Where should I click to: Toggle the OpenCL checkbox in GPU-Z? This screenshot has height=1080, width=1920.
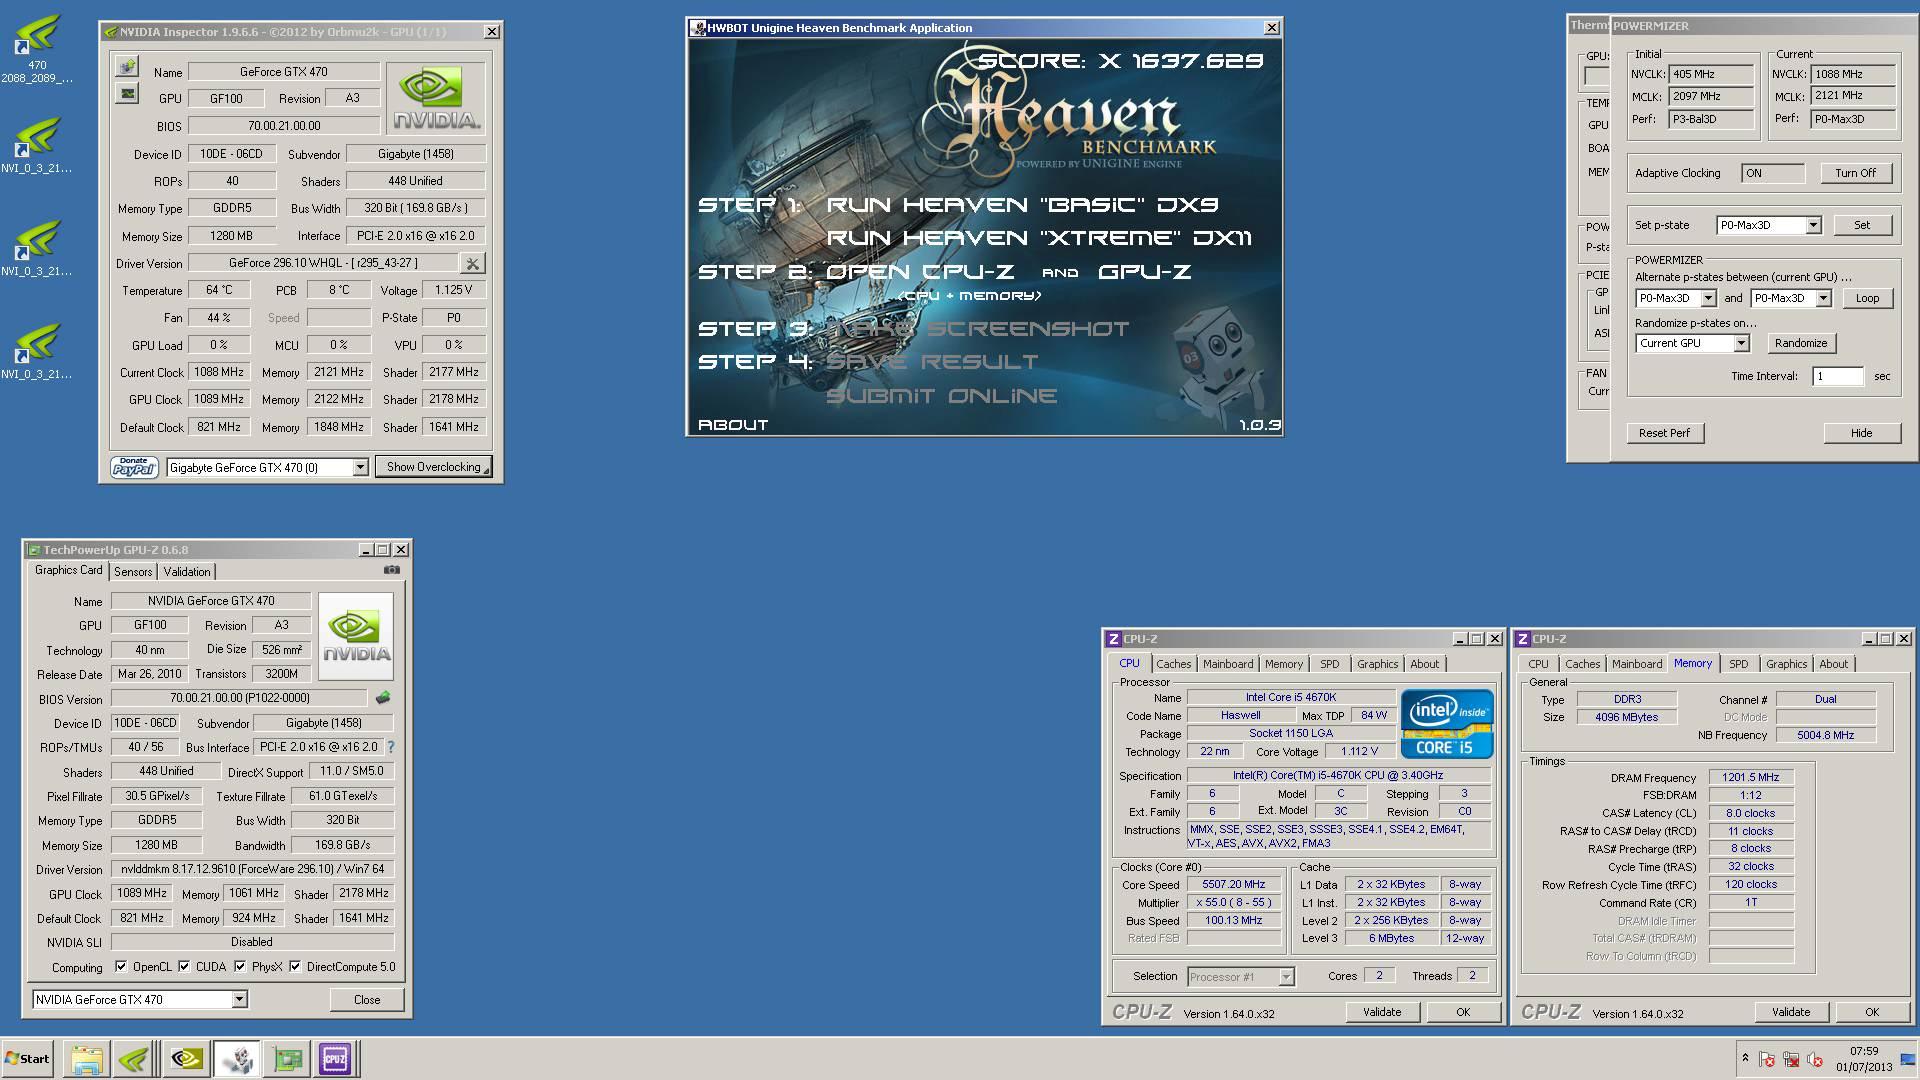pos(121,967)
